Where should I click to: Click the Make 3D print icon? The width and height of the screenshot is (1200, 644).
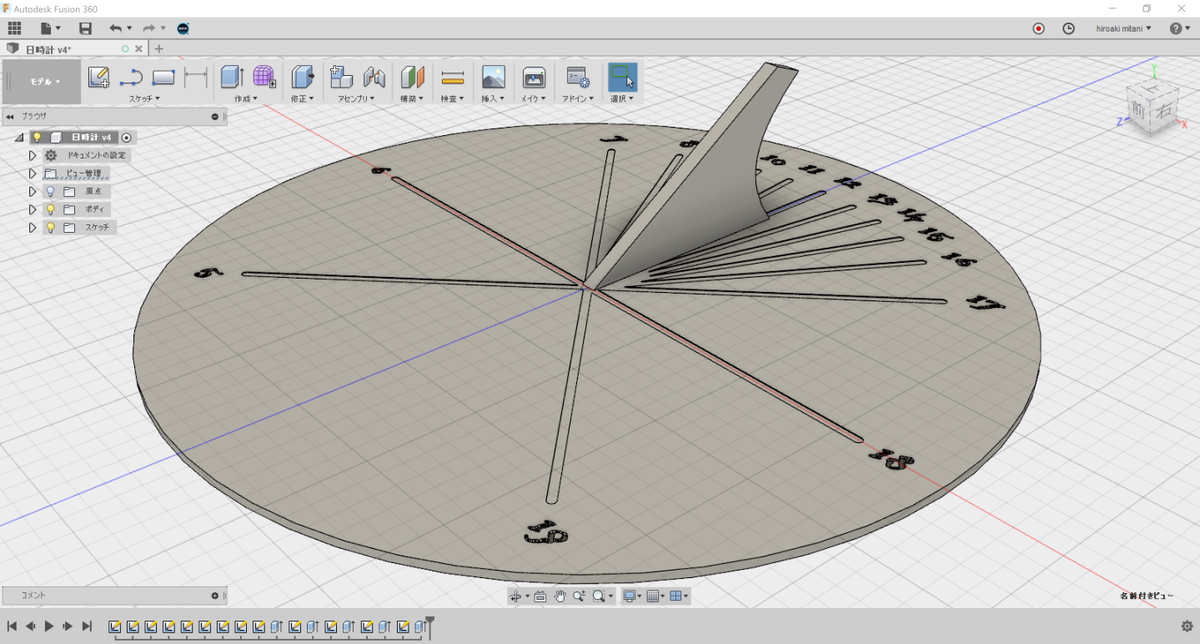click(x=534, y=77)
